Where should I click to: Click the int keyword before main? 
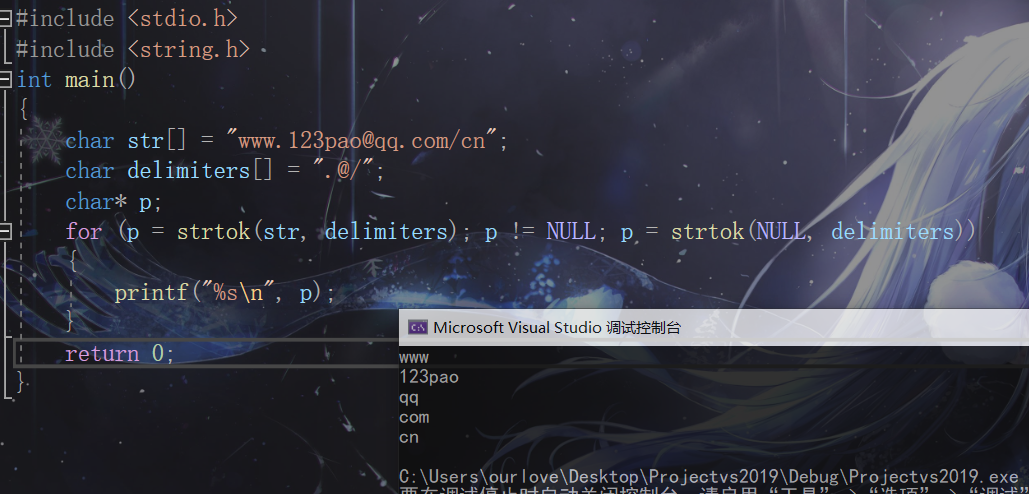coord(33,80)
